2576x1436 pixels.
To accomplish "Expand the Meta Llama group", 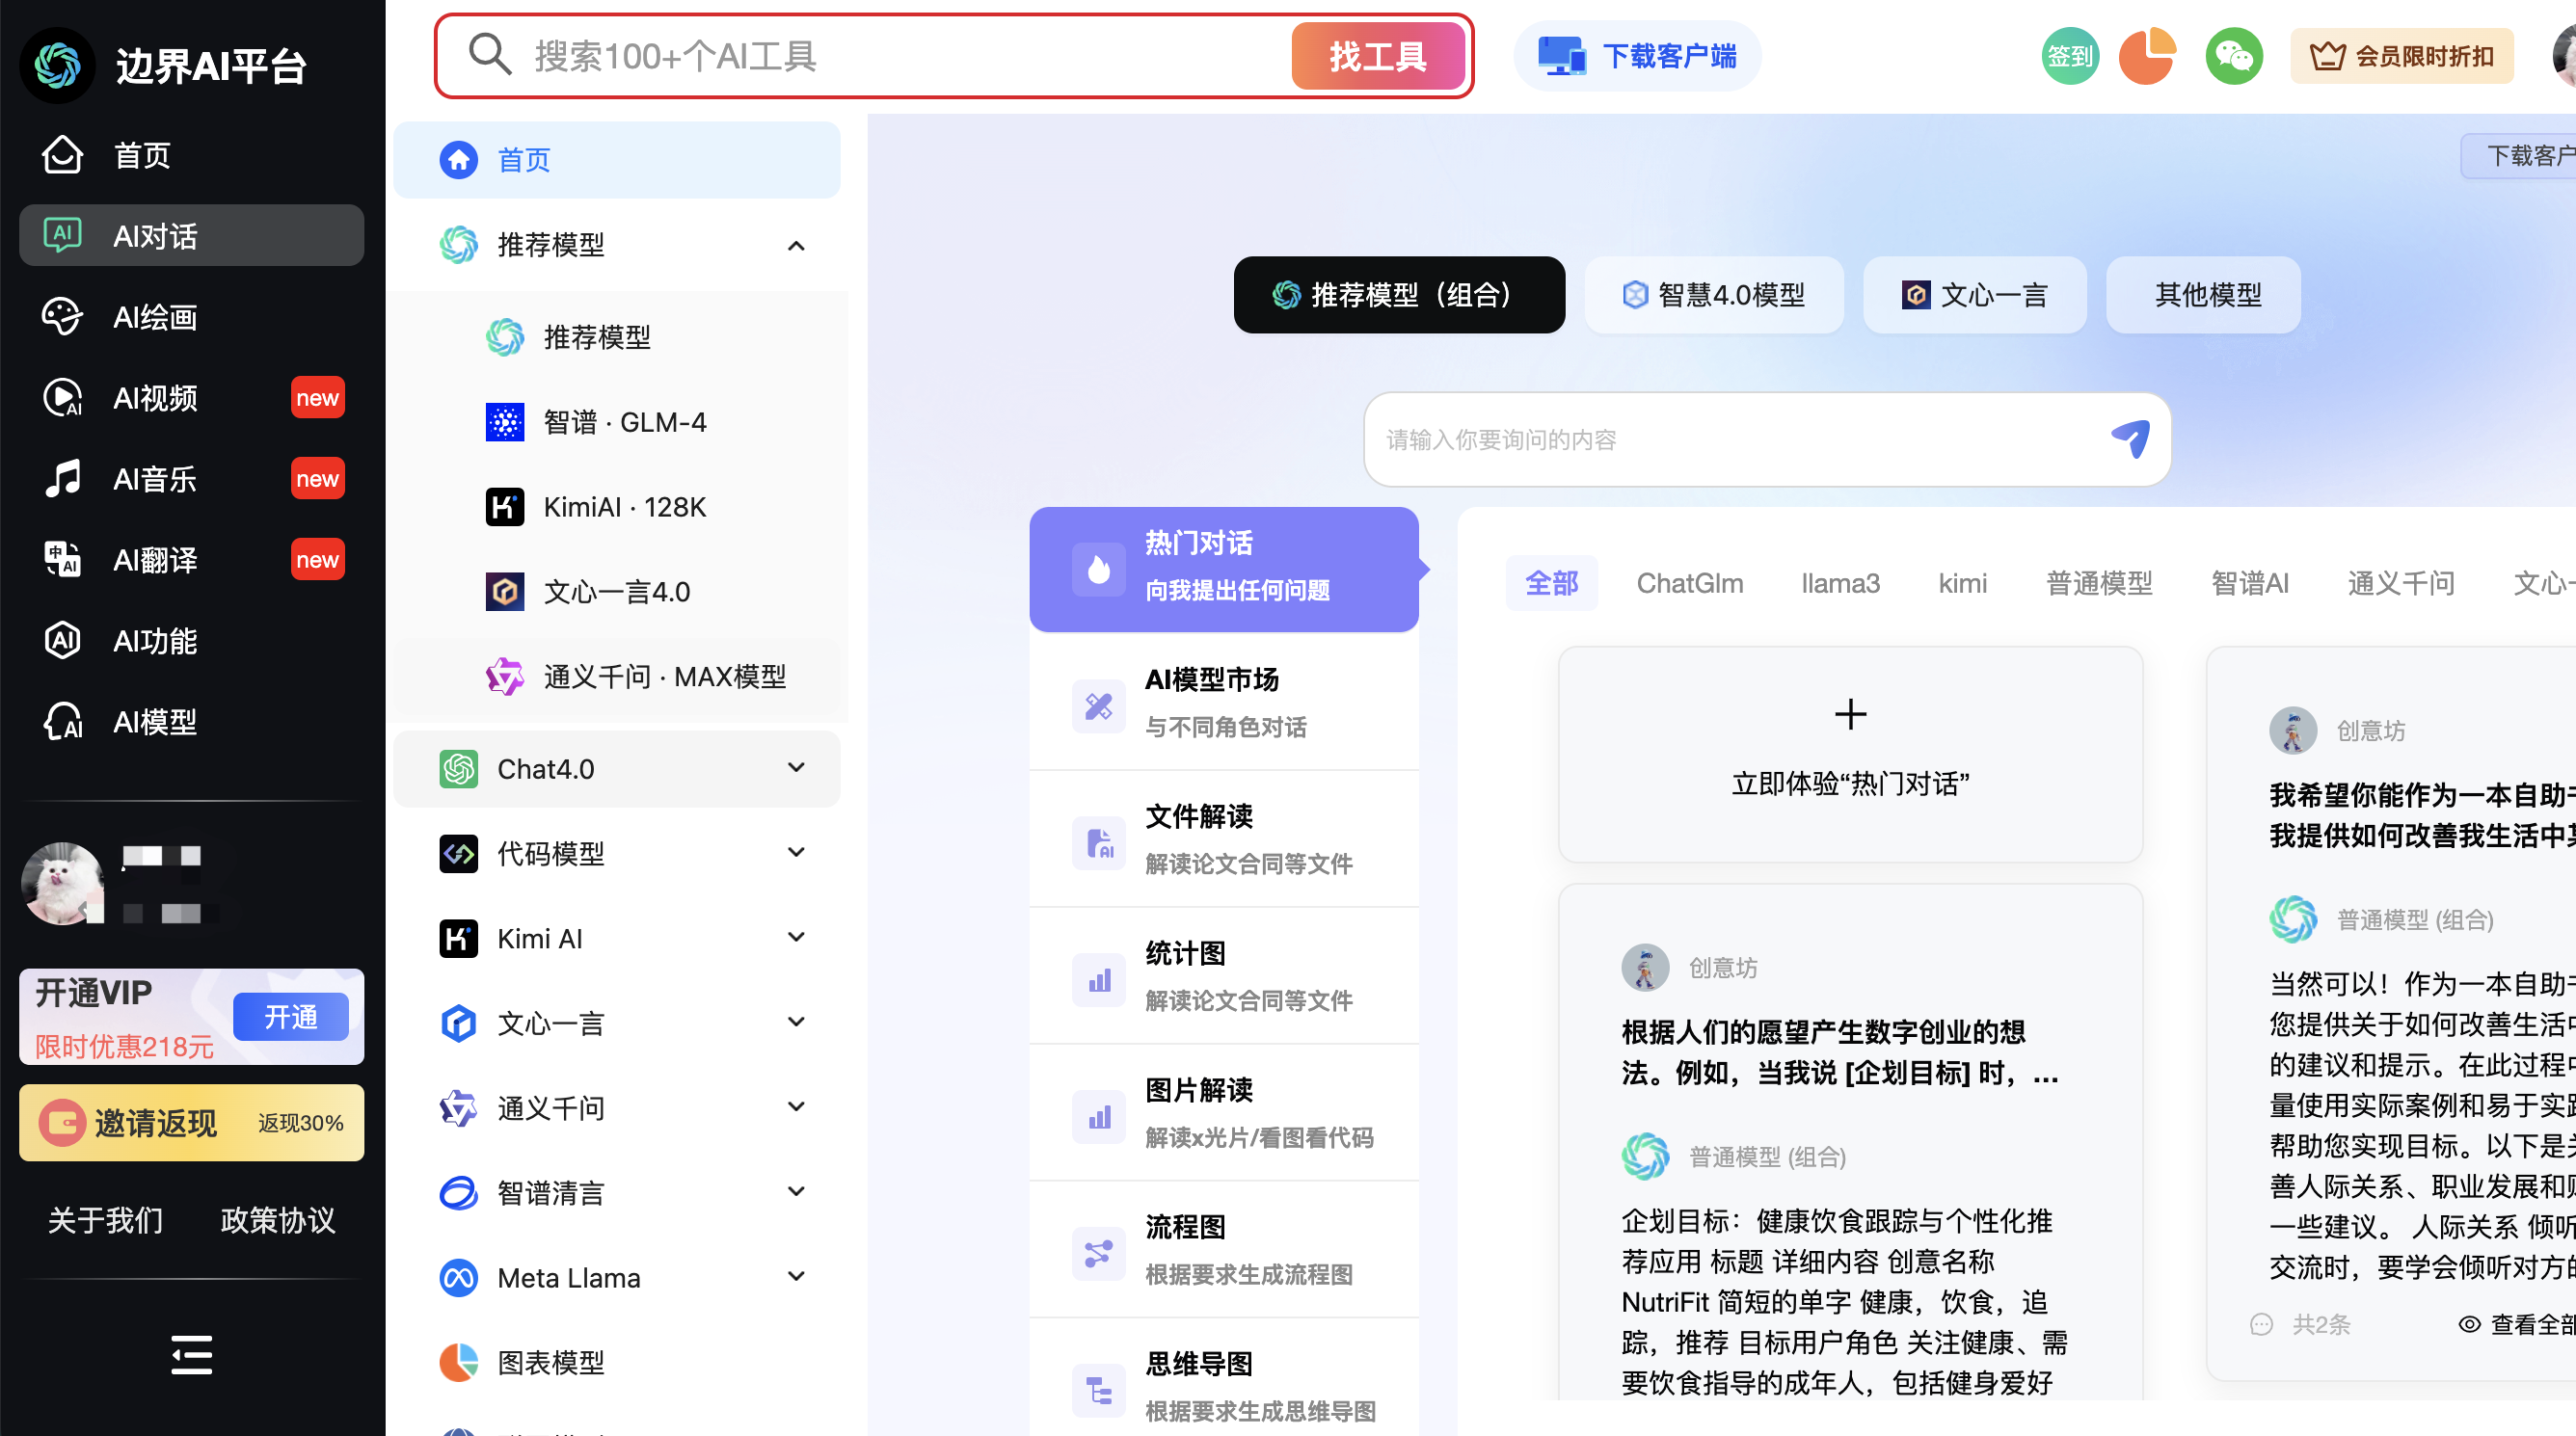I will [x=617, y=1278].
